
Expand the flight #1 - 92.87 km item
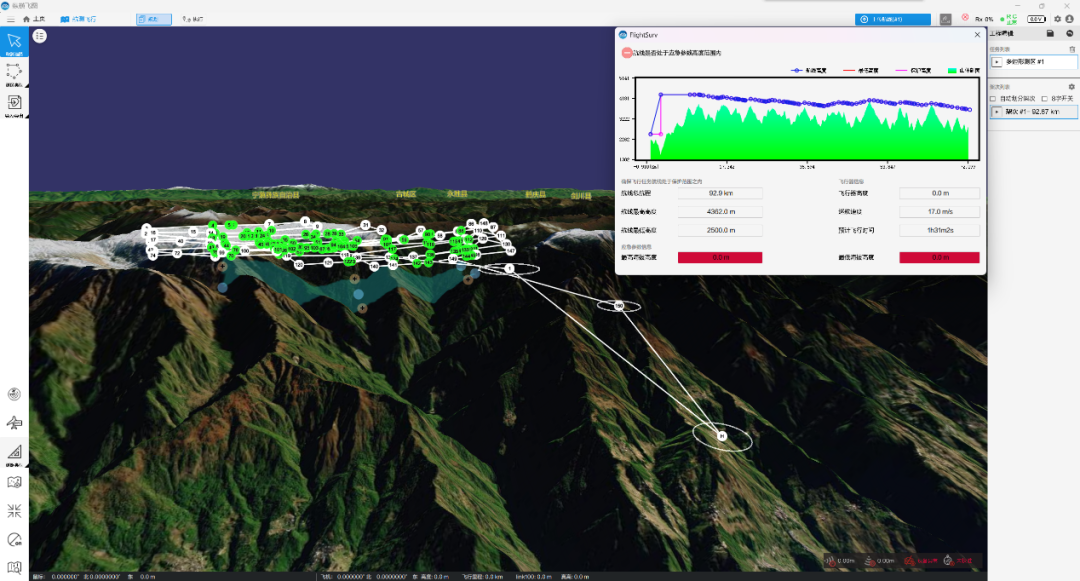tap(996, 111)
